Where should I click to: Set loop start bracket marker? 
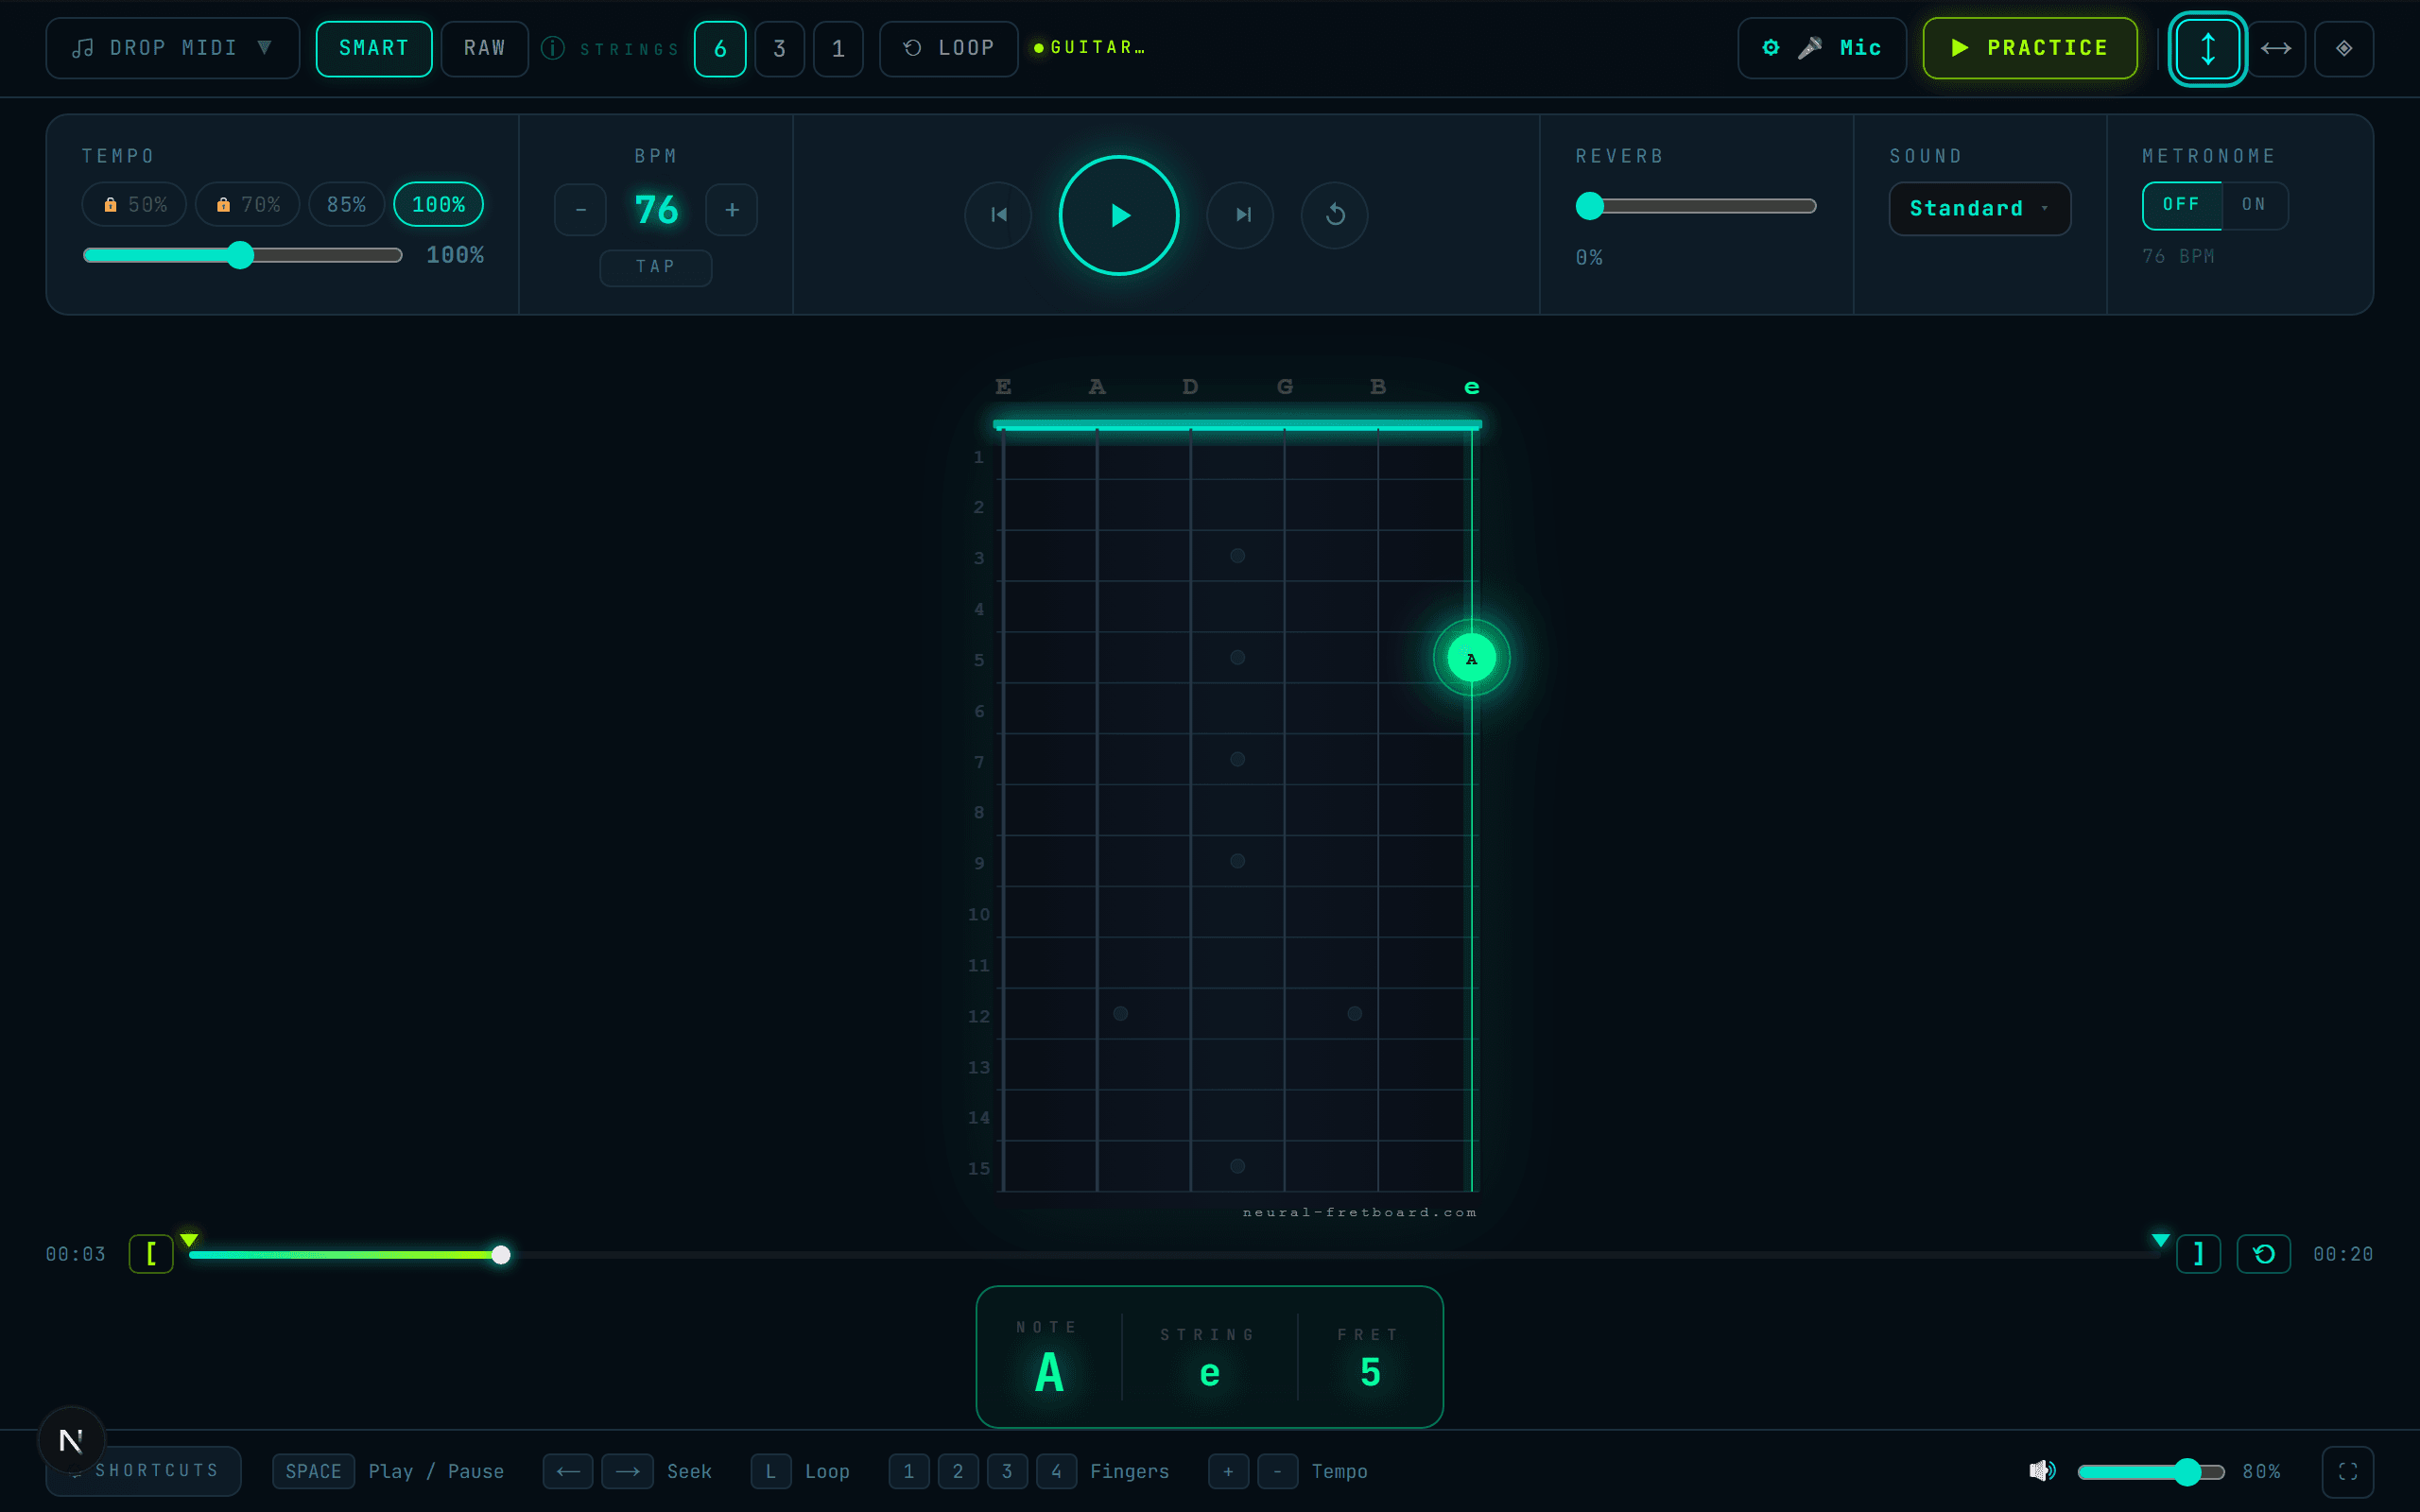pos(151,1254)
